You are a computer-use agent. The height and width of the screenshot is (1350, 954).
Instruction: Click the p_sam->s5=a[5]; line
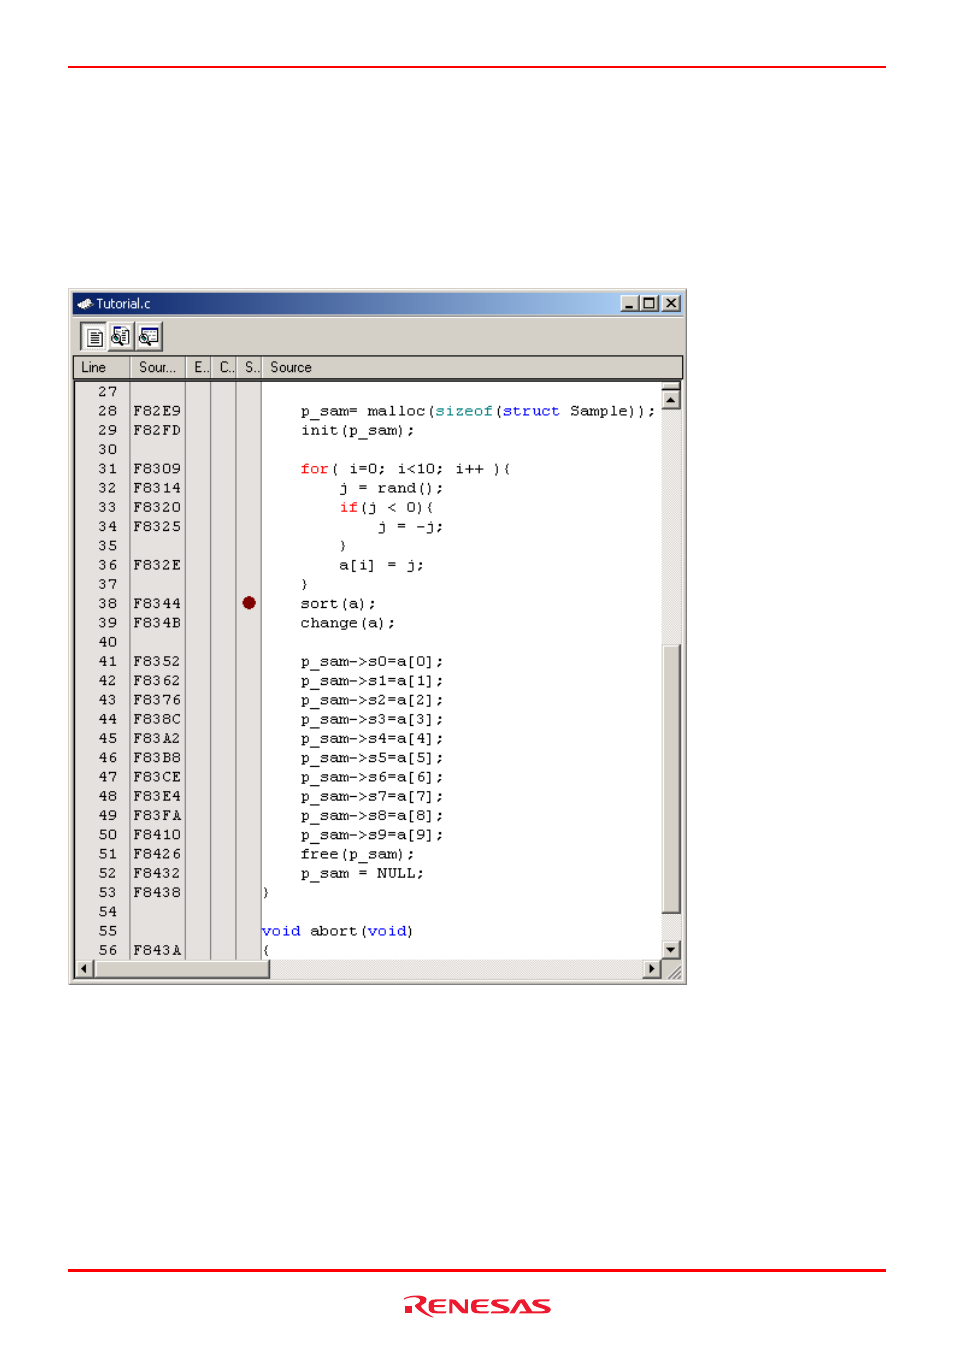tap(371, 758)
